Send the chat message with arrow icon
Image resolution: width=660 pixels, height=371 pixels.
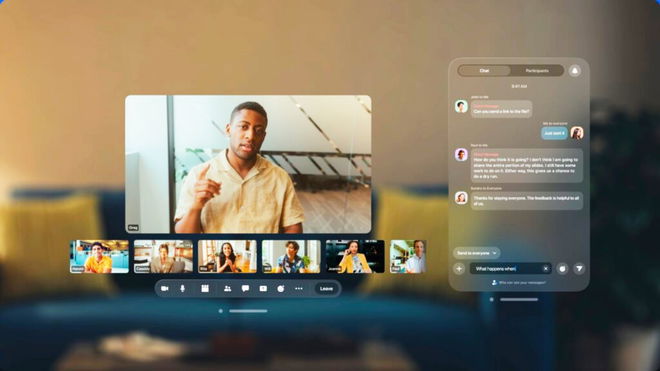coord(579,269)
